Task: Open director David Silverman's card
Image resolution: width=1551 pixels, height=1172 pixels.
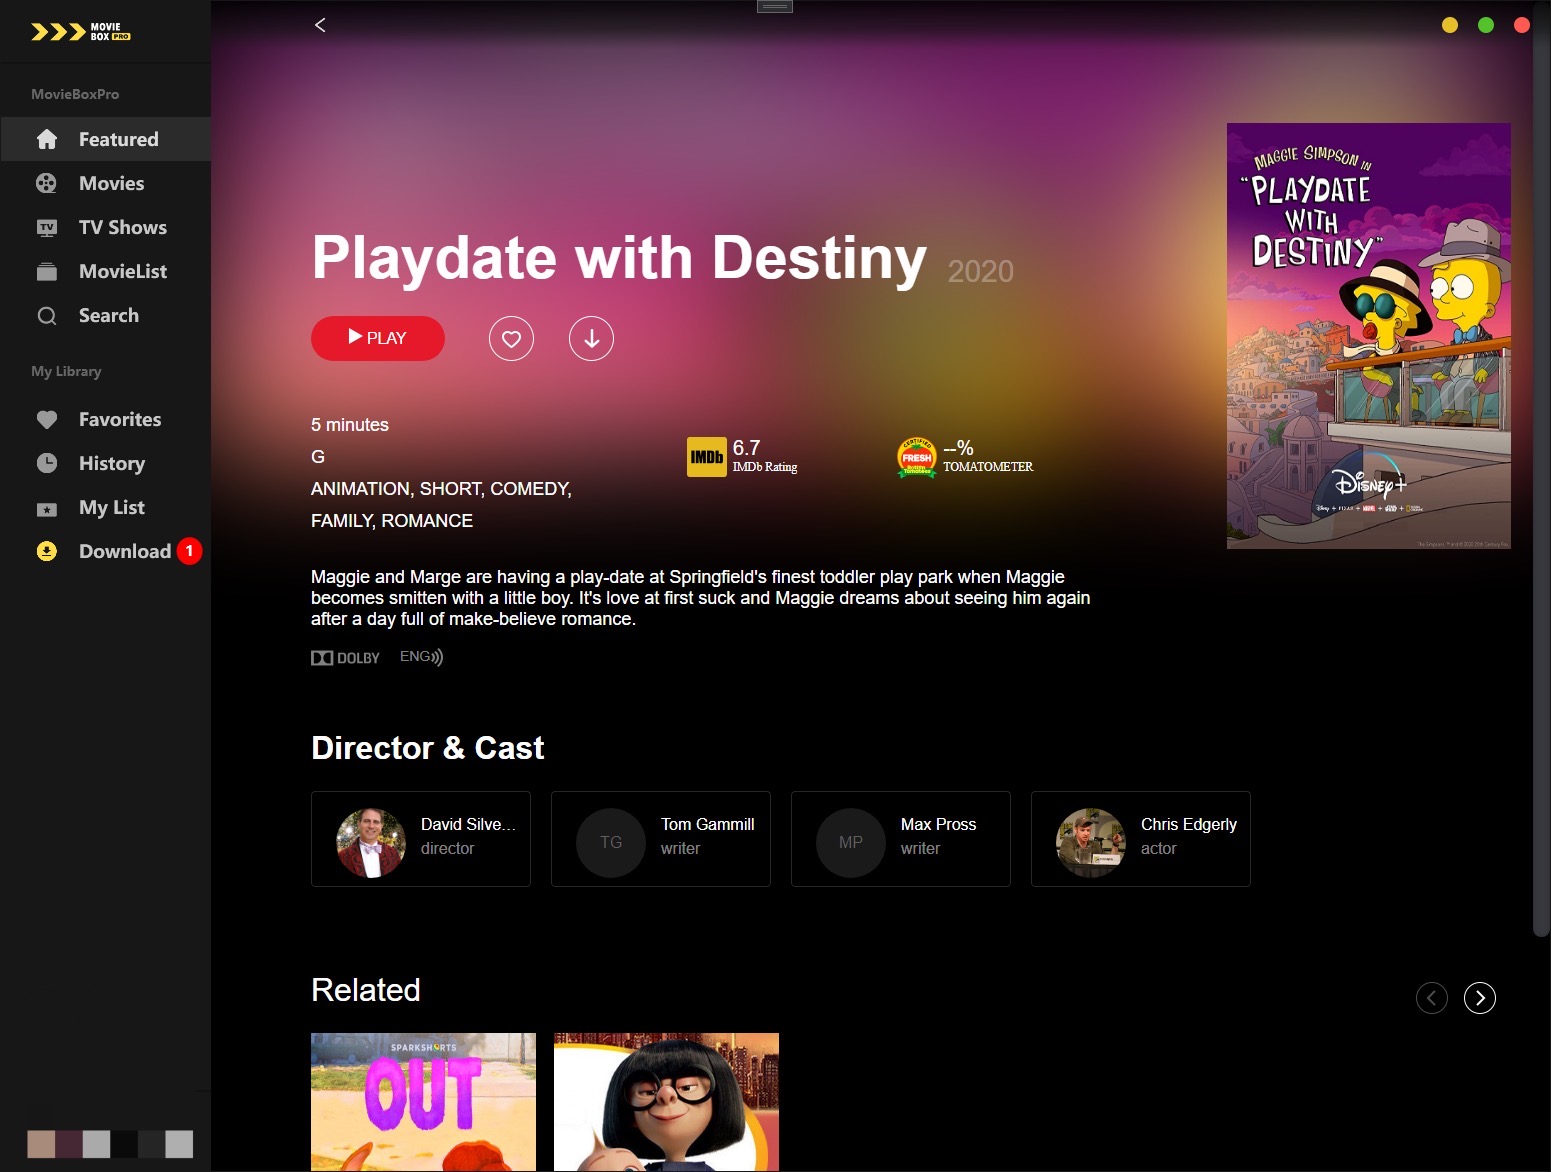Action: [421, 839]
